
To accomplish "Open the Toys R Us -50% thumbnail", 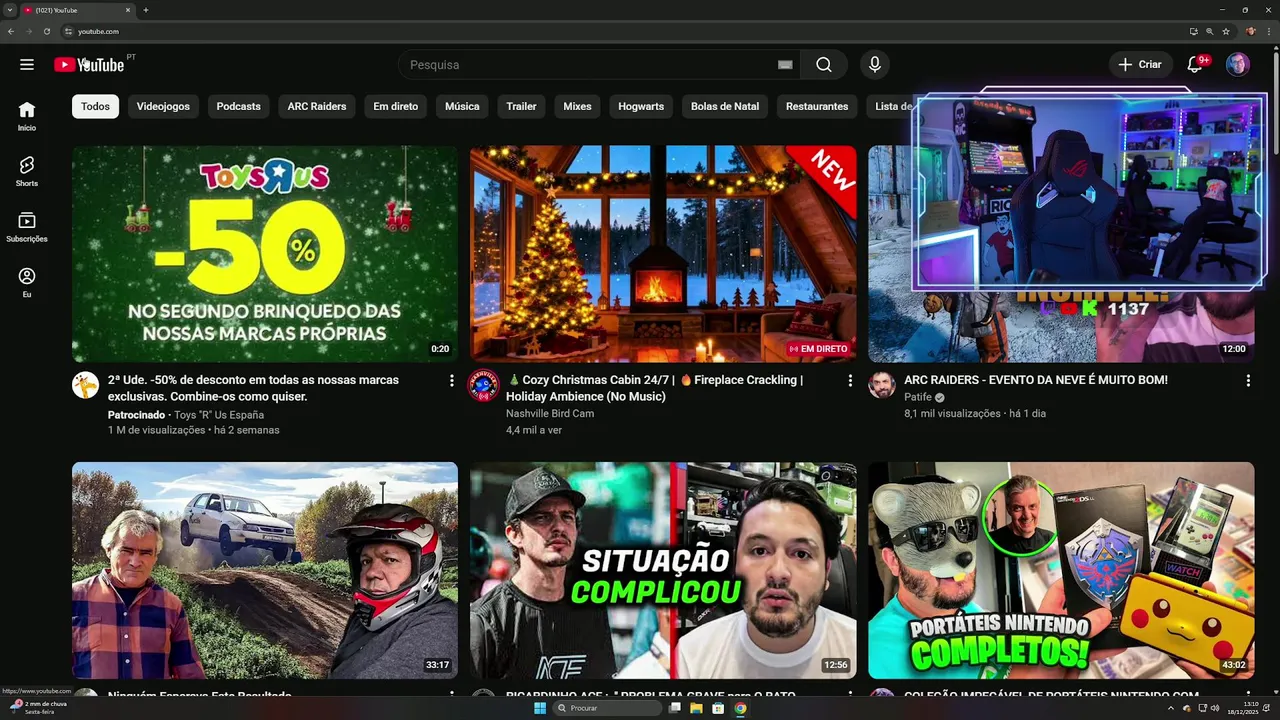I will pyautogui.click(x=265, y=254).
